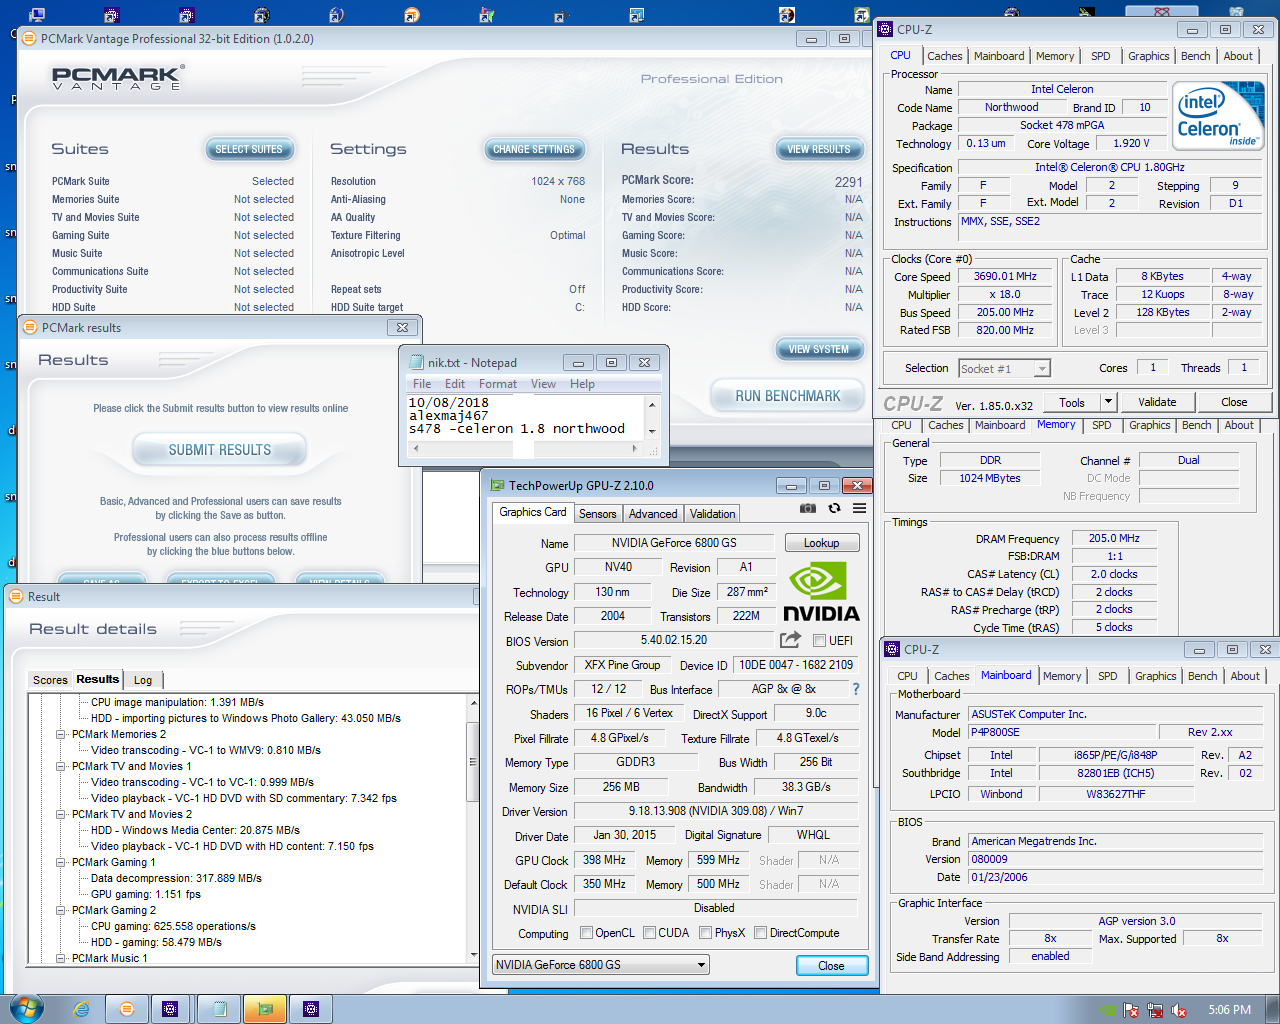Click the CHANGE SETTINGS button

(x=534, y=149)
